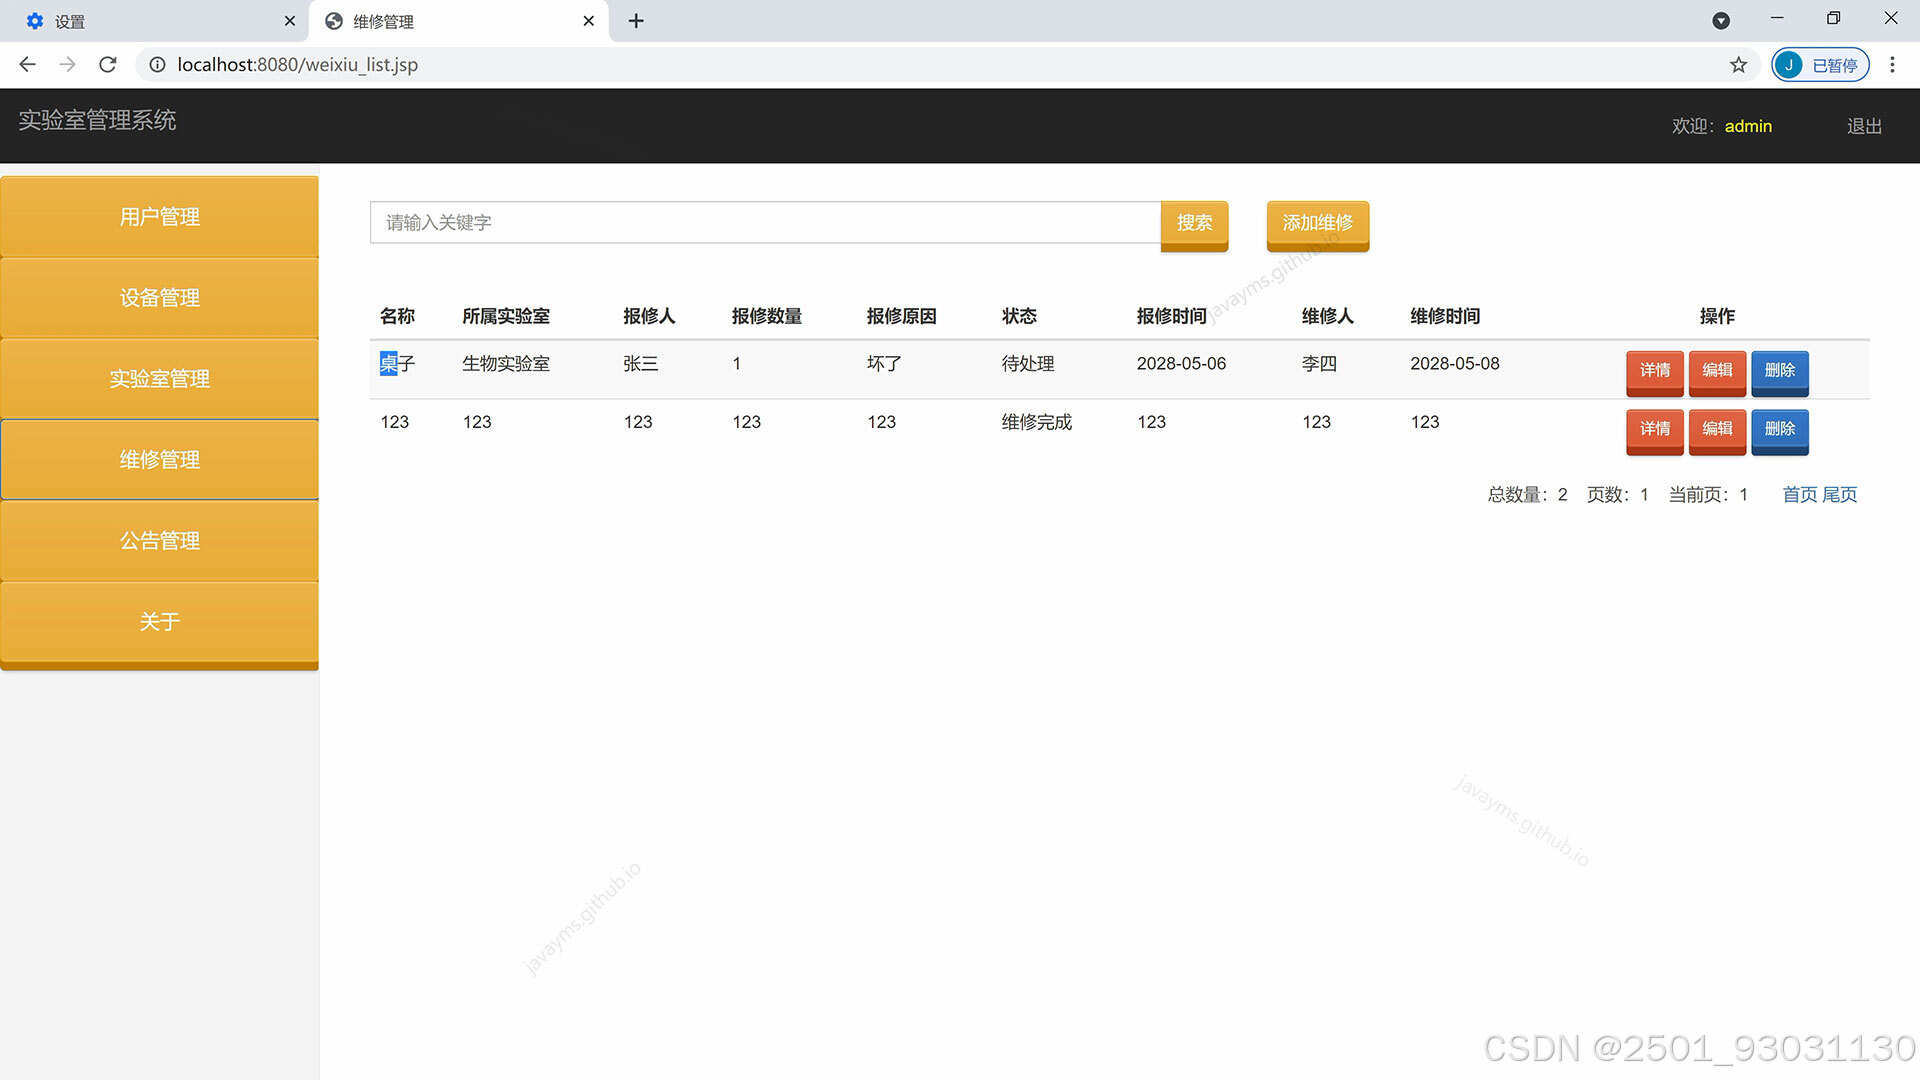
Task: Open the Chrome three-dot menu
Action: tap(1892, 65)
